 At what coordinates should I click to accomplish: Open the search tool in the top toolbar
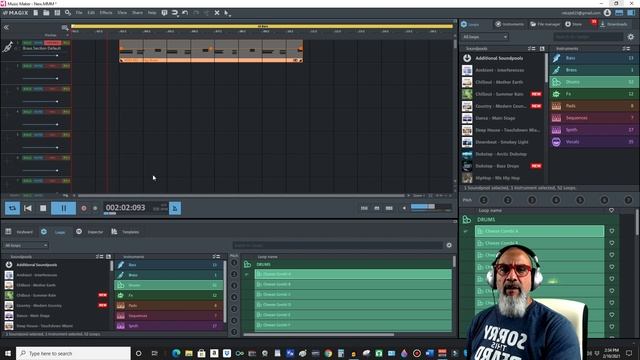[x=68, y=13]
